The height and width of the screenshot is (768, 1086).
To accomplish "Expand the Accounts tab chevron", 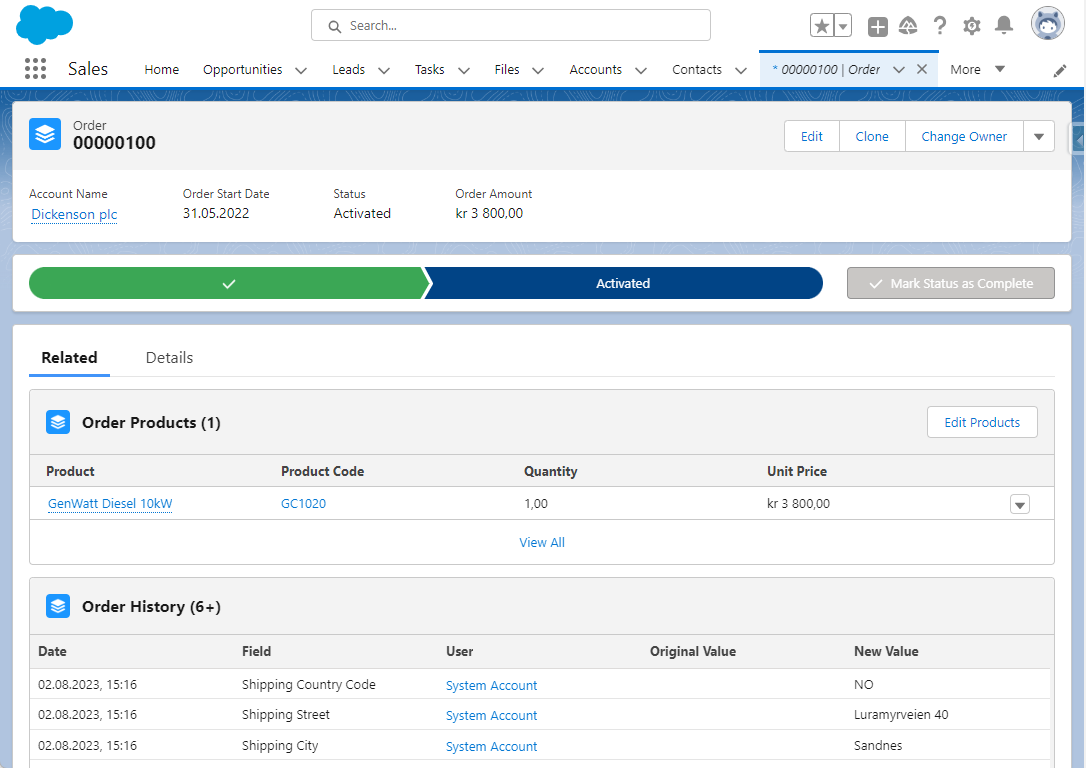I will point(641,71).
